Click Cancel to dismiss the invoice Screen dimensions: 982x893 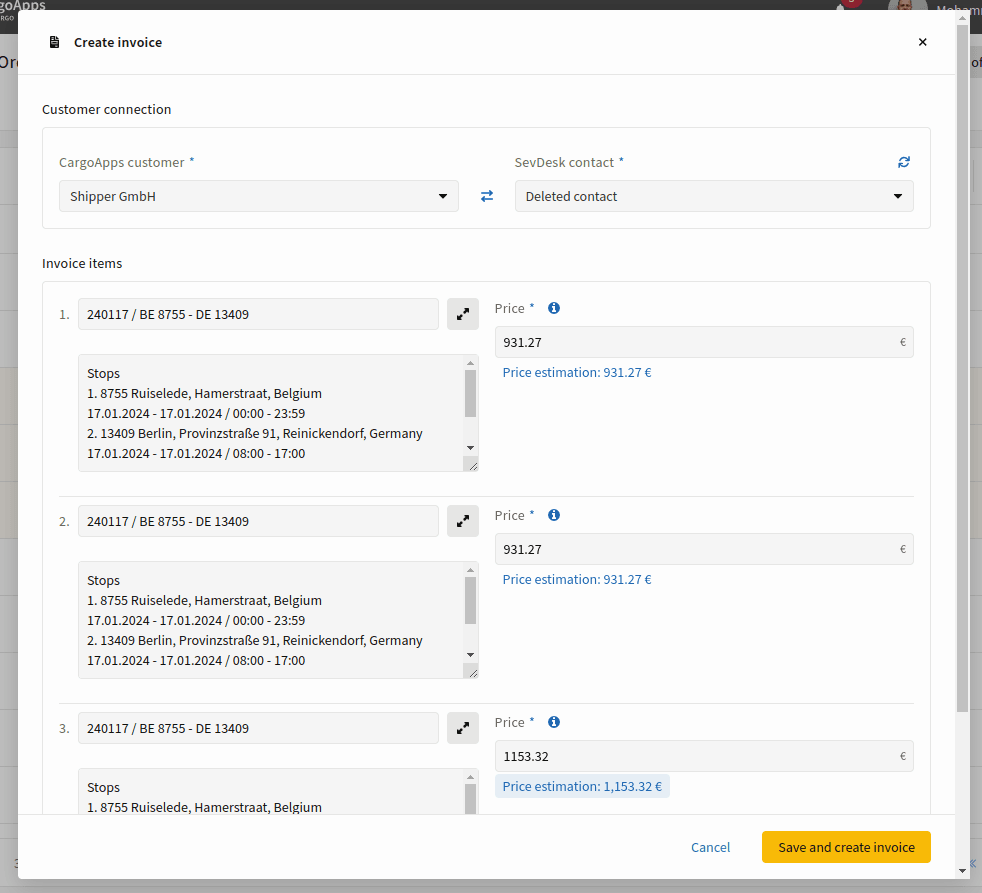click(710, 847)
